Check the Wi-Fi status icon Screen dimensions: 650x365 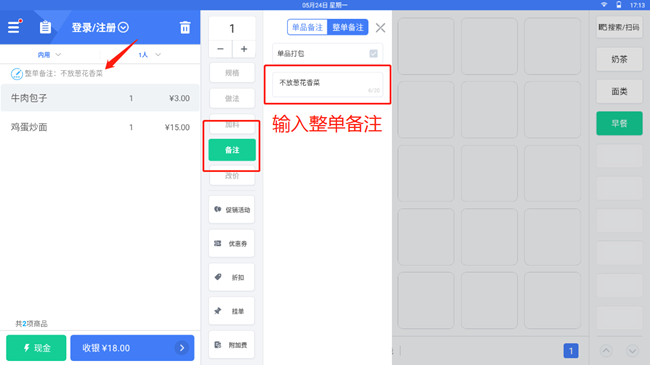coord(604,5)
